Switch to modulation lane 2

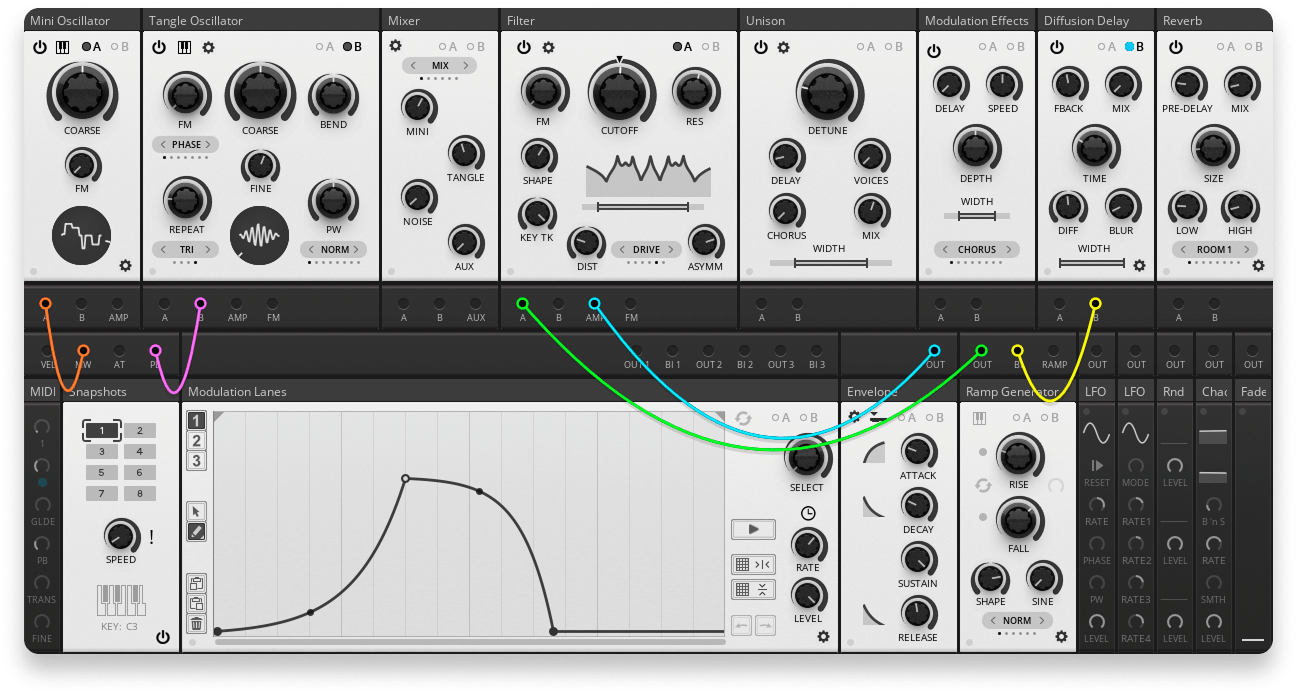197,441
